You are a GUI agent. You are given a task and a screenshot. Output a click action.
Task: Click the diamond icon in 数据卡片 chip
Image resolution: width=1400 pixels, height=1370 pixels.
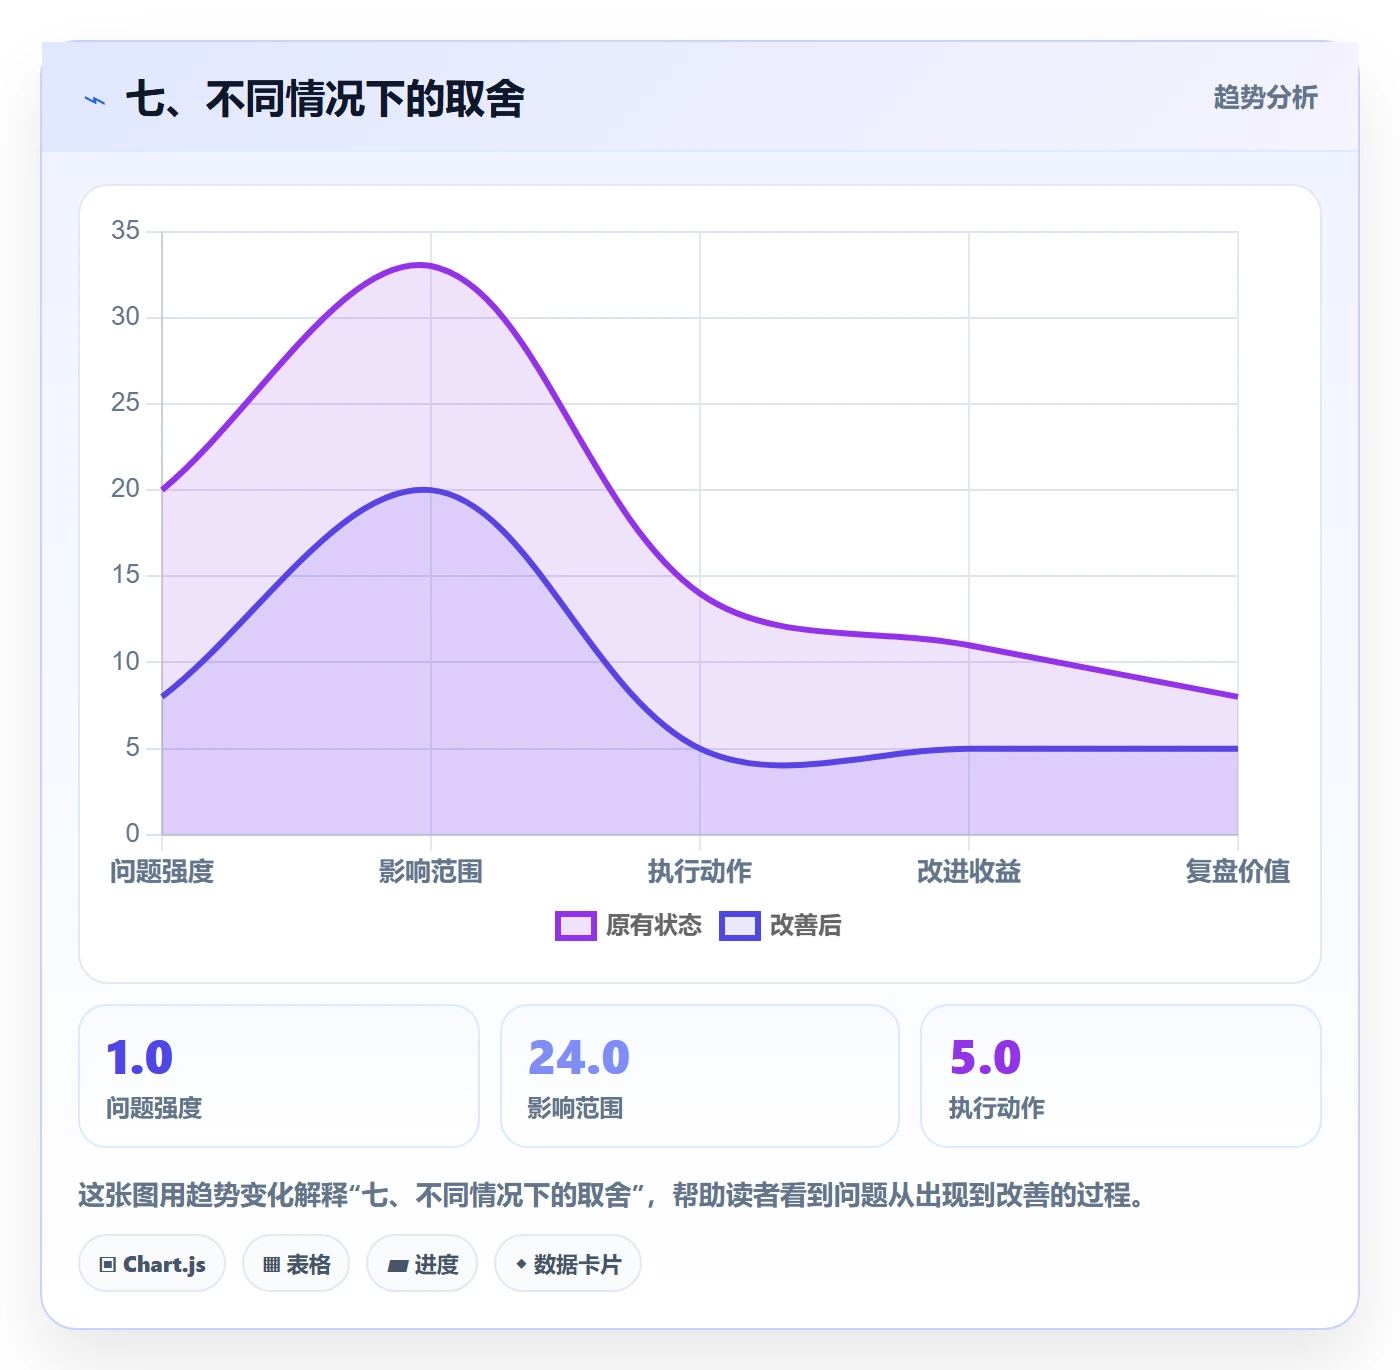[521, 1264]
